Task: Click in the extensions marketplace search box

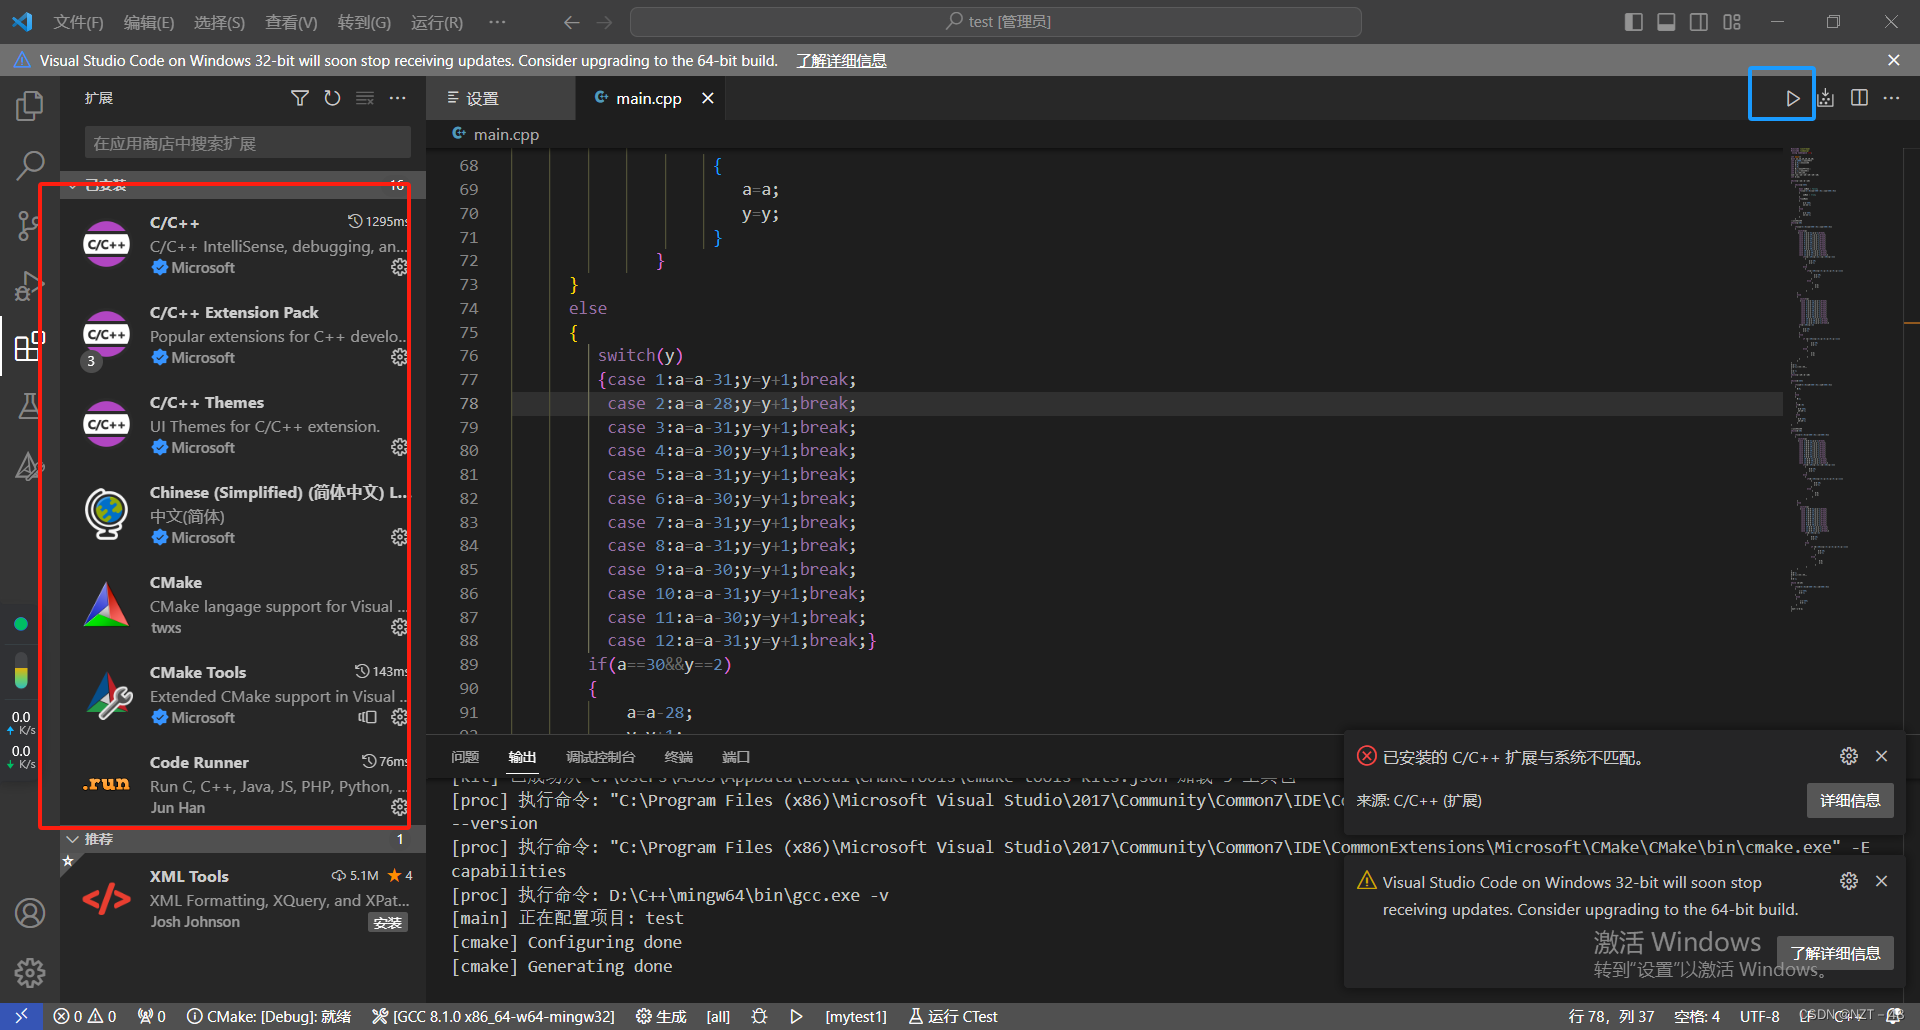Action: [x=247, y=143]
